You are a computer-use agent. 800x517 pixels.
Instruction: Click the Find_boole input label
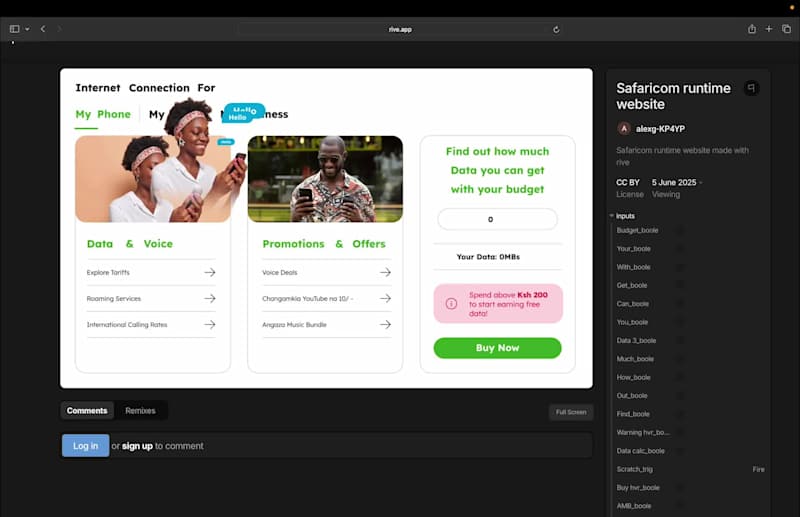pos(633,414)
